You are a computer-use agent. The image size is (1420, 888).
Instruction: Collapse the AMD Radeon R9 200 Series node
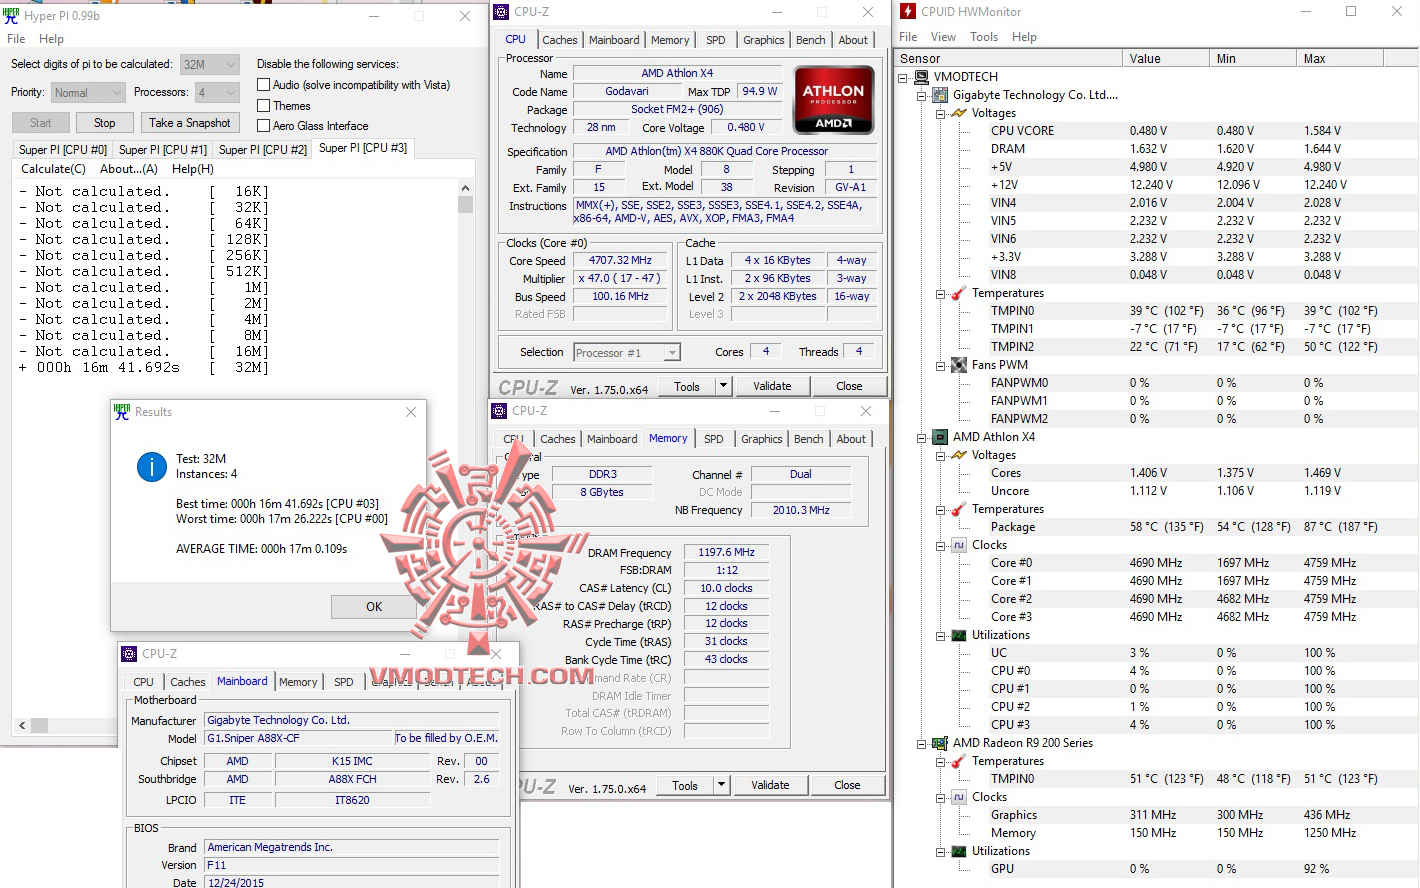pyautogui.click(x=921, y=743)
